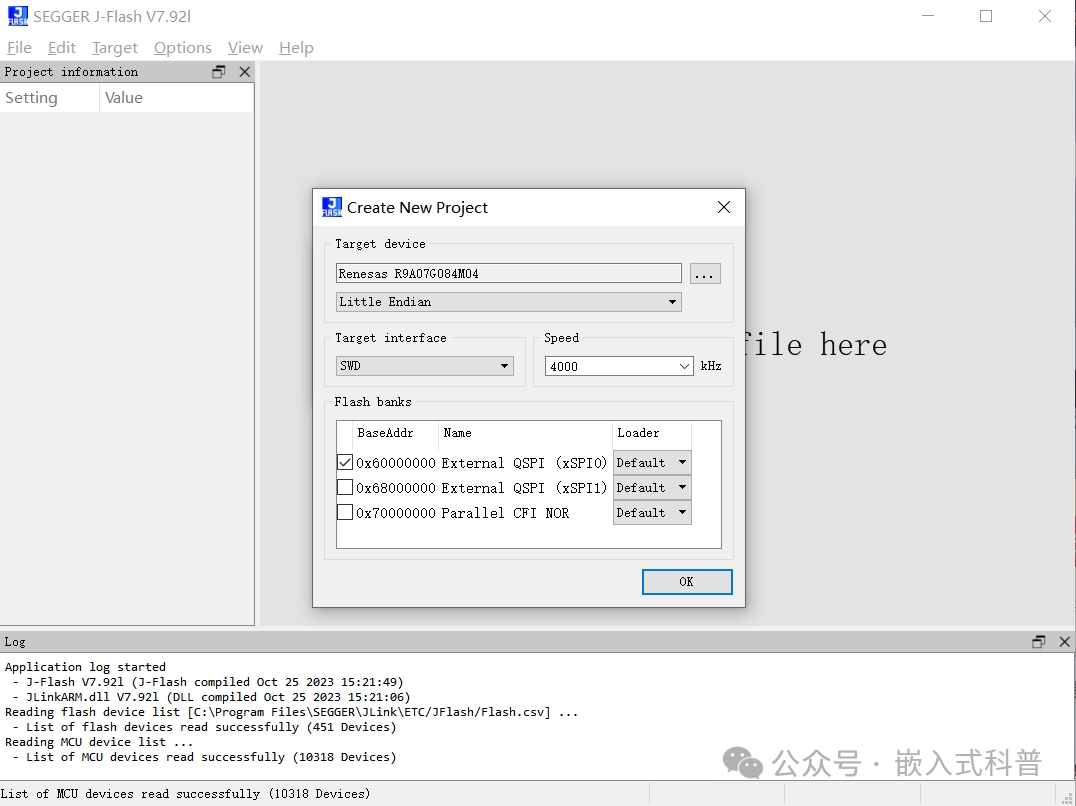Open Loader dropdown for xSPI0 bank
Screen dimensions: 1076x806
(x=652, y=462)
